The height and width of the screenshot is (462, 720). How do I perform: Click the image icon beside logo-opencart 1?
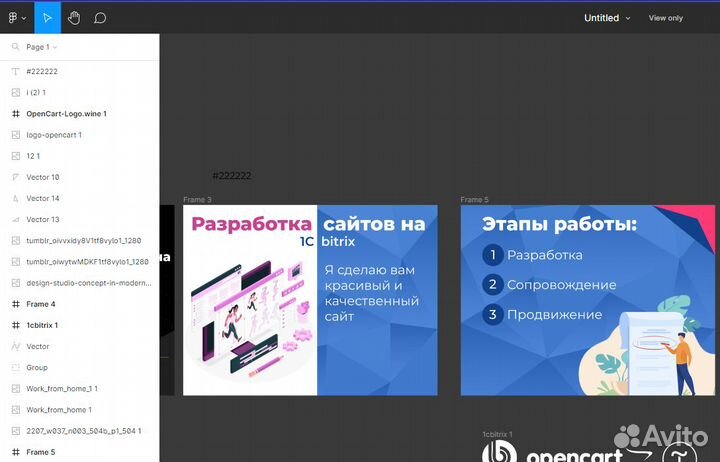16,135
